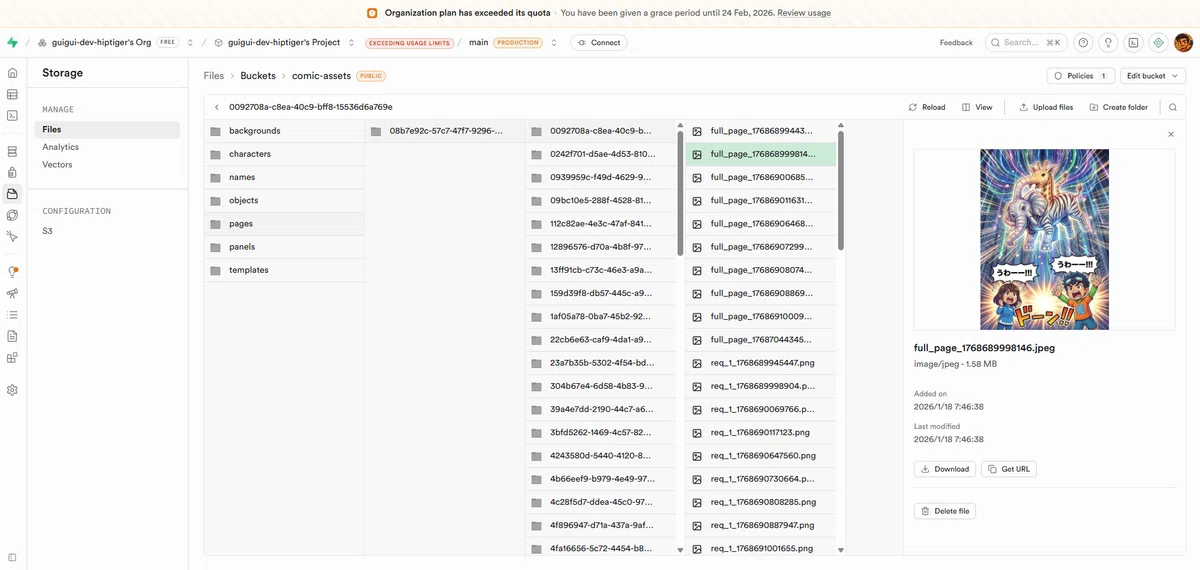Open the Authentication lock icon in sidebar
The image size is (1200, 570).
point(12,173)
